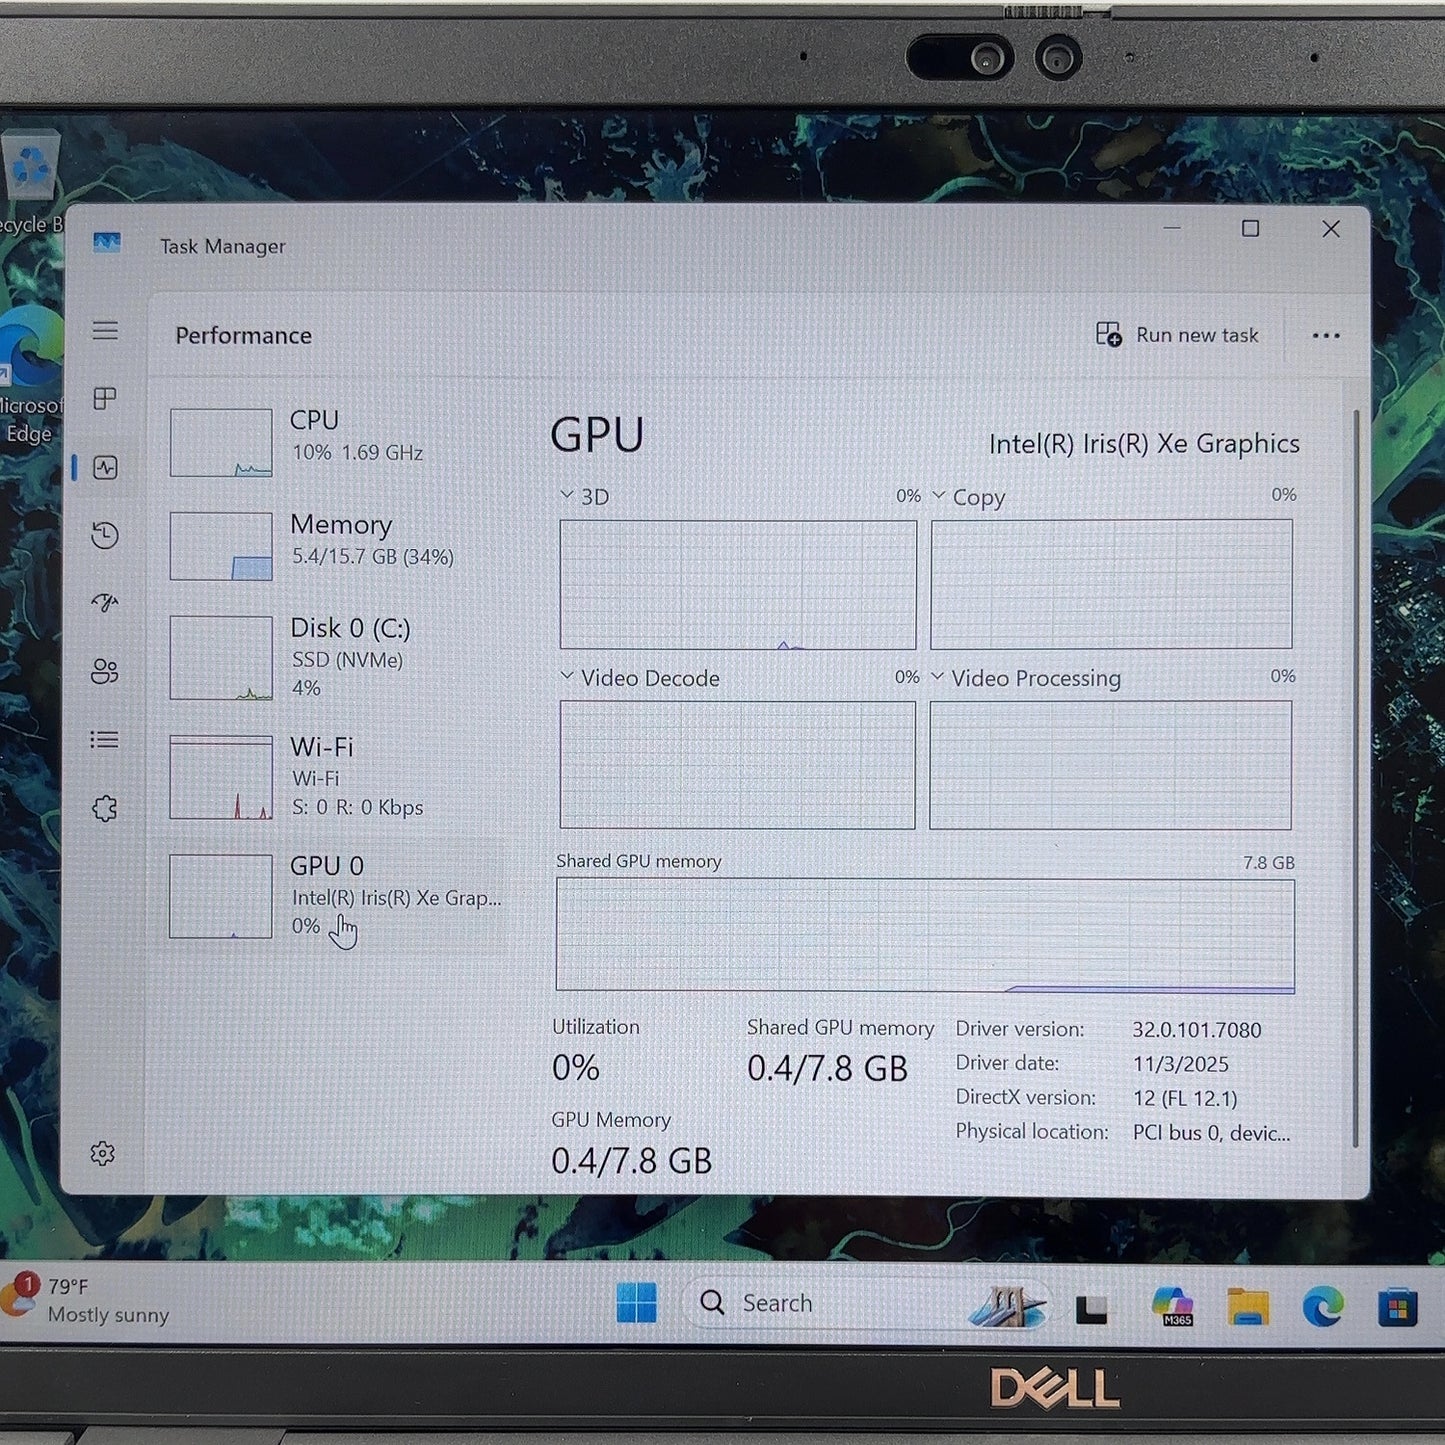The width and height of the screenshot is (1445, 1445).
Task: Open the Users page icon
Action: [105, 671]
